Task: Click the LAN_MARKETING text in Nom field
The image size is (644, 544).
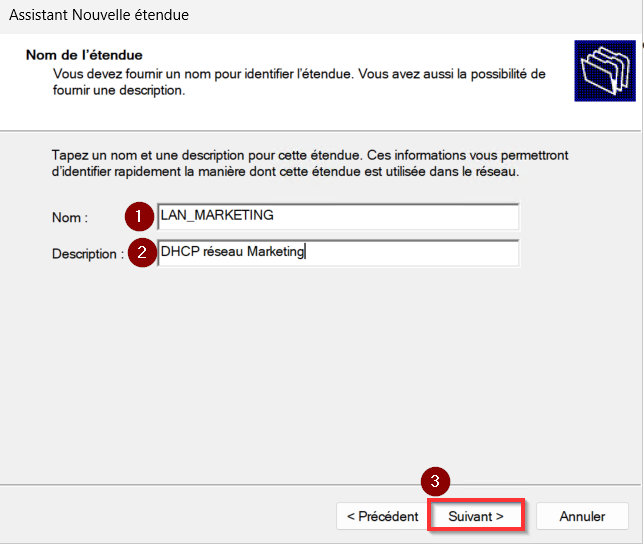Action: click(217, 215)
